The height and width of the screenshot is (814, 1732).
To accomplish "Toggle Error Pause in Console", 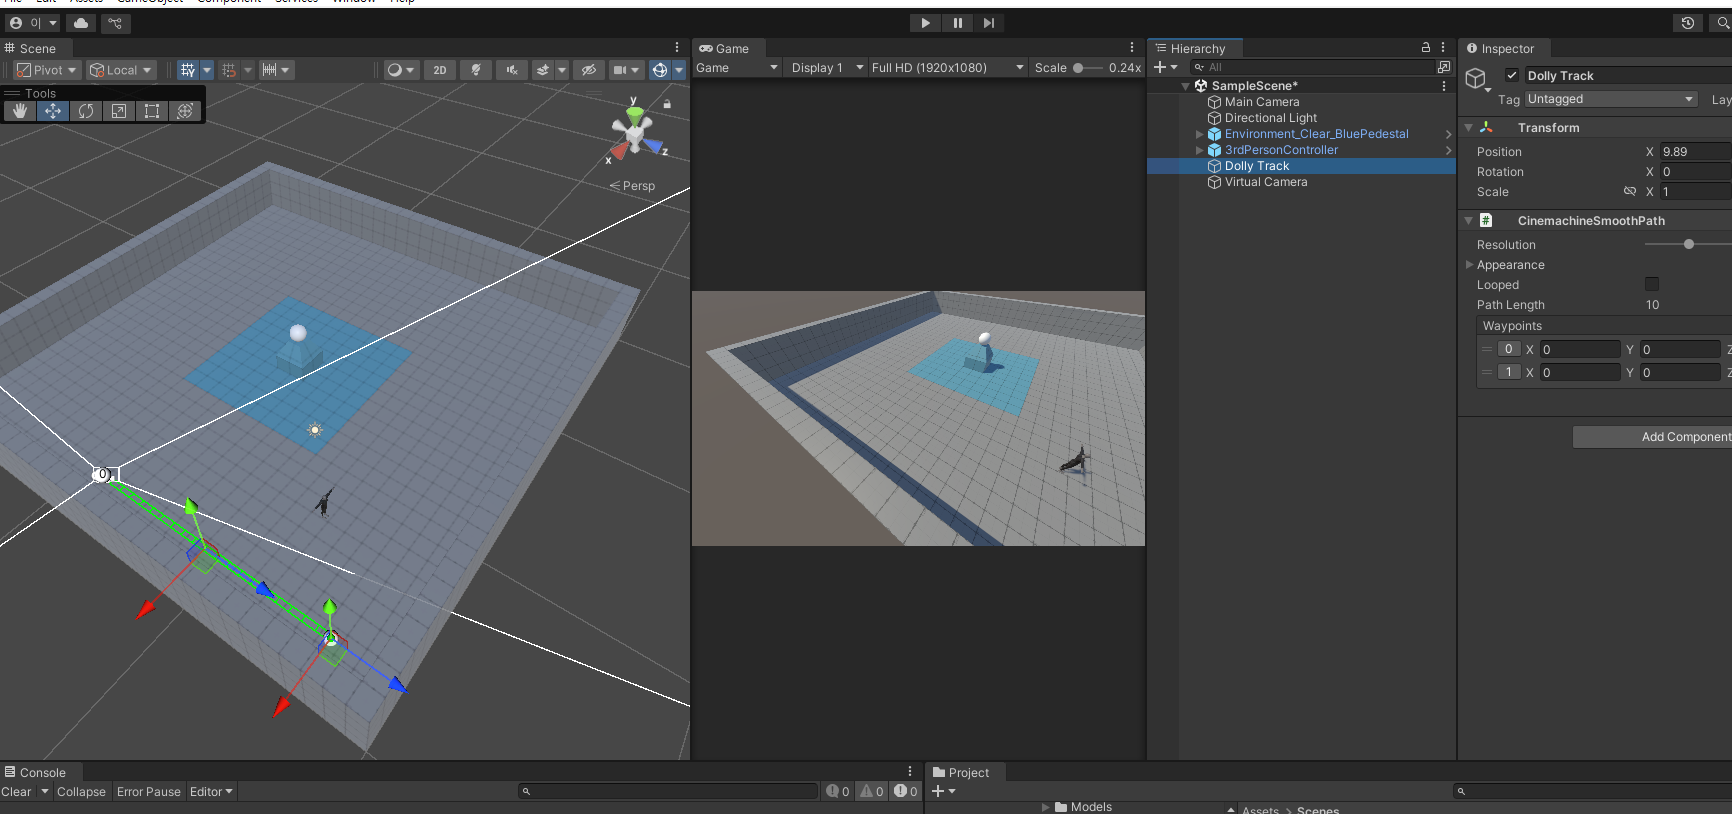I will point(149,792).
